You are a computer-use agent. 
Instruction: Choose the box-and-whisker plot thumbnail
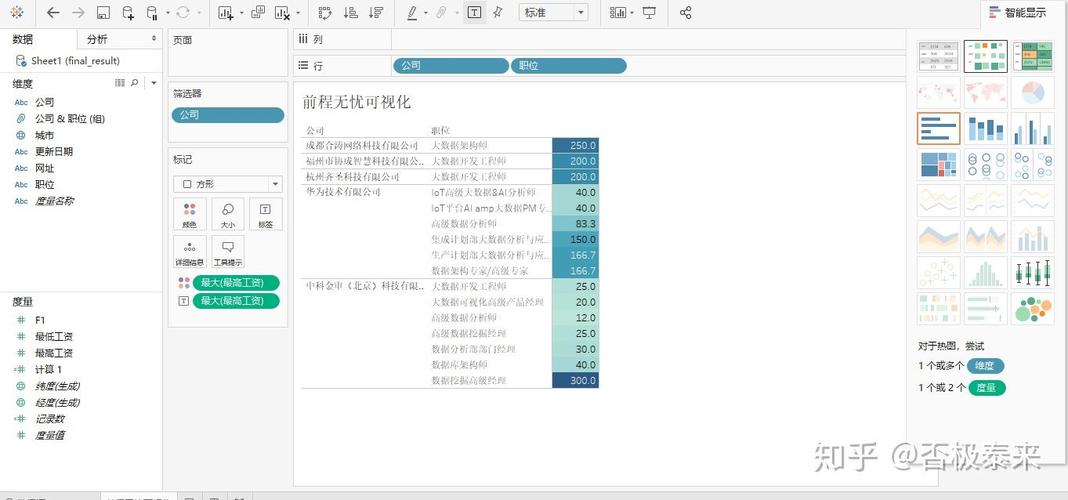[x=1033, y=272]
